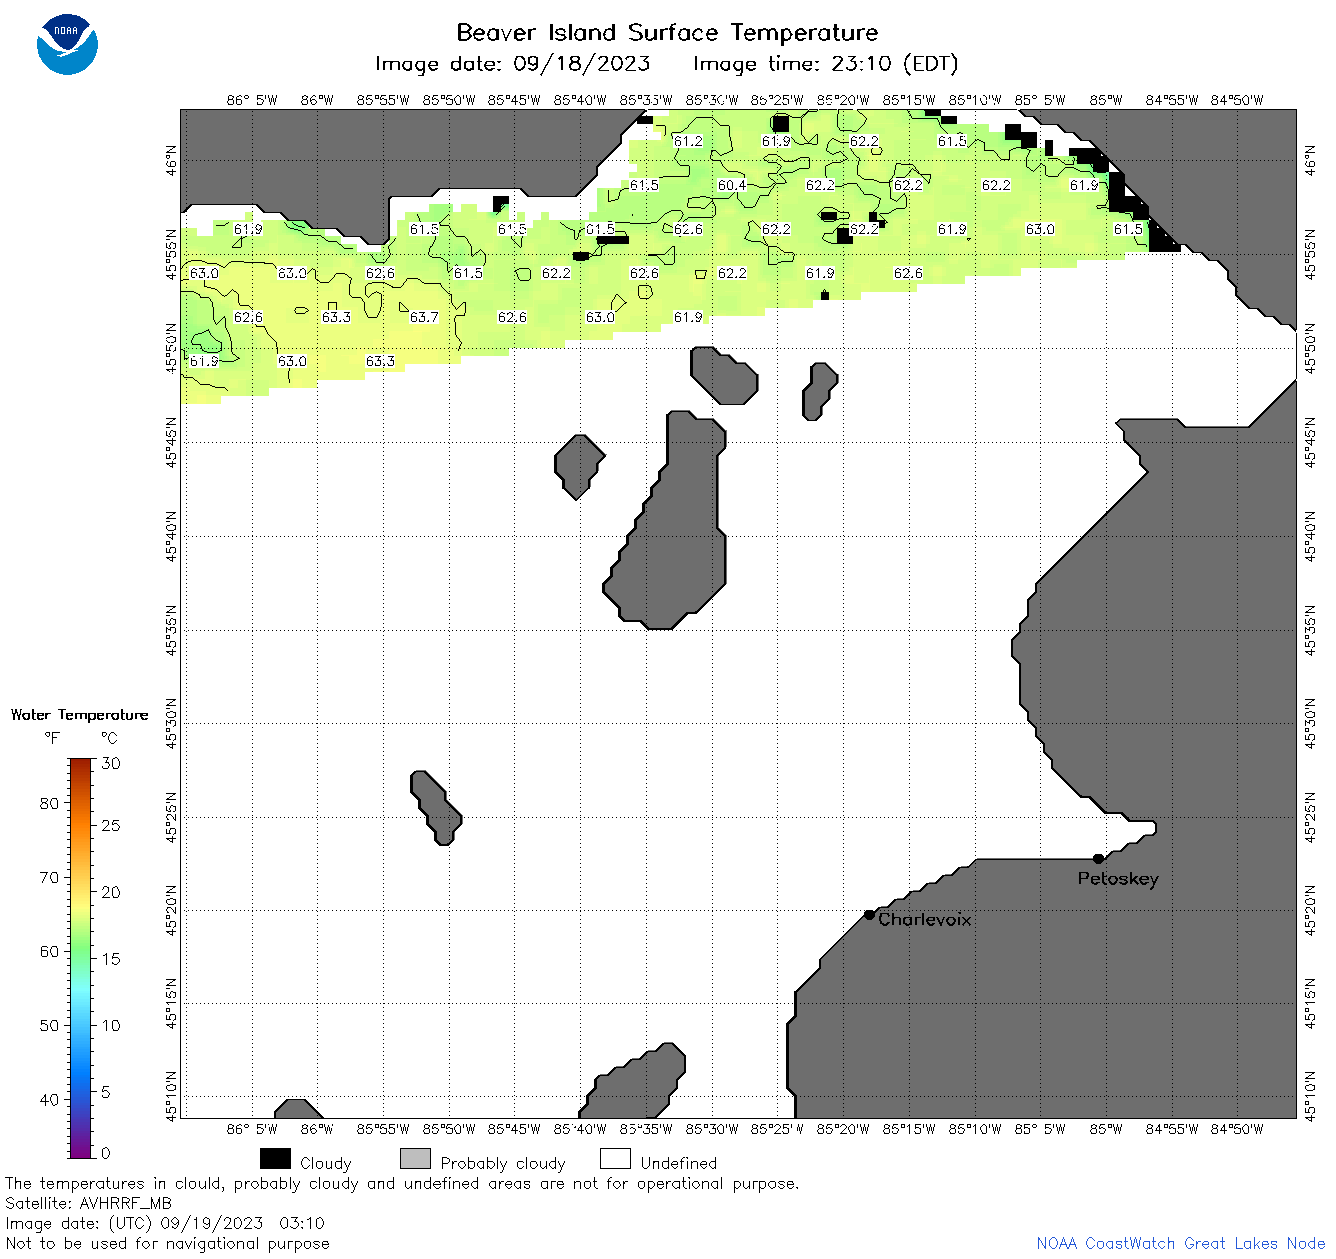Click the Cloudy legend label
Image resolution: width=1336 pixels, height=1259 pixels.
pyautogui.click(x=326, y=1163)
